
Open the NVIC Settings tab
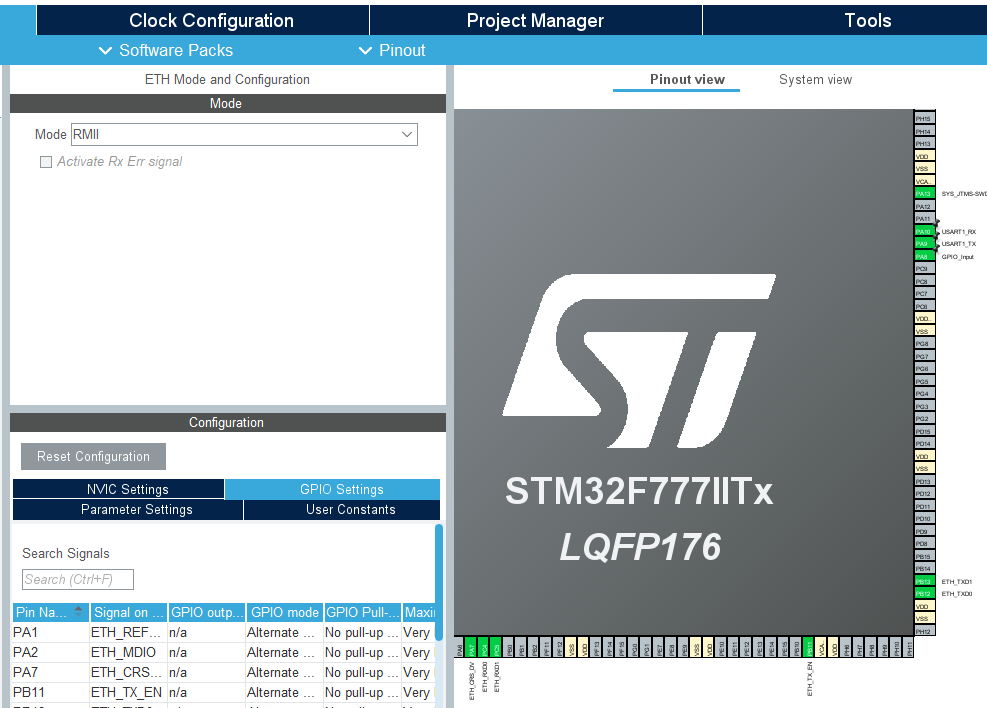click(x=118, y=489)
